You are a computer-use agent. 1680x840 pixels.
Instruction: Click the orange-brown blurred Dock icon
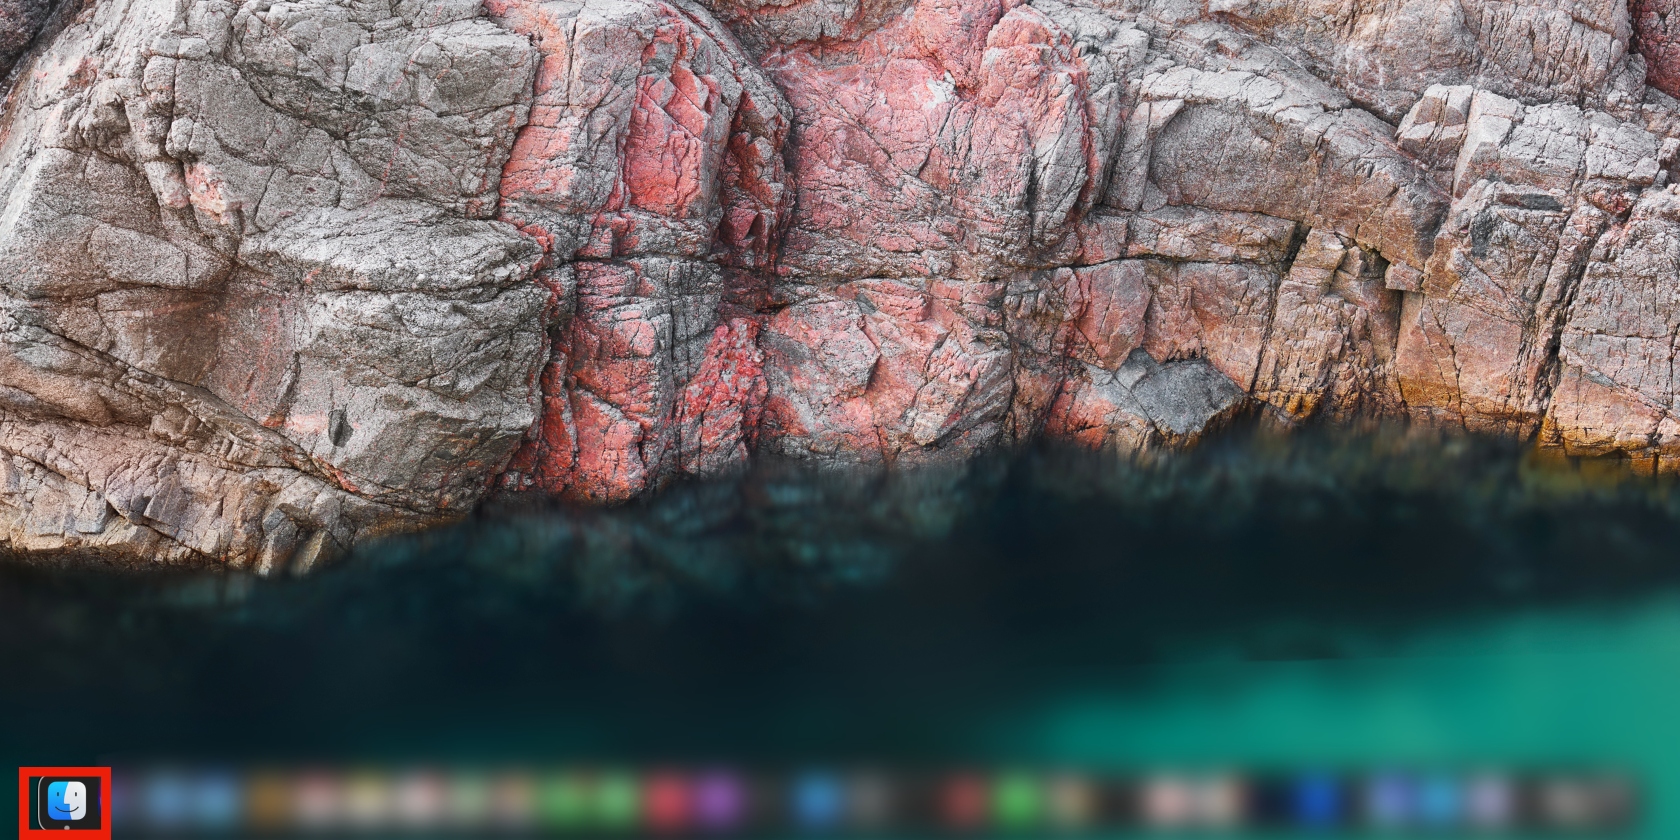[268, 800]
